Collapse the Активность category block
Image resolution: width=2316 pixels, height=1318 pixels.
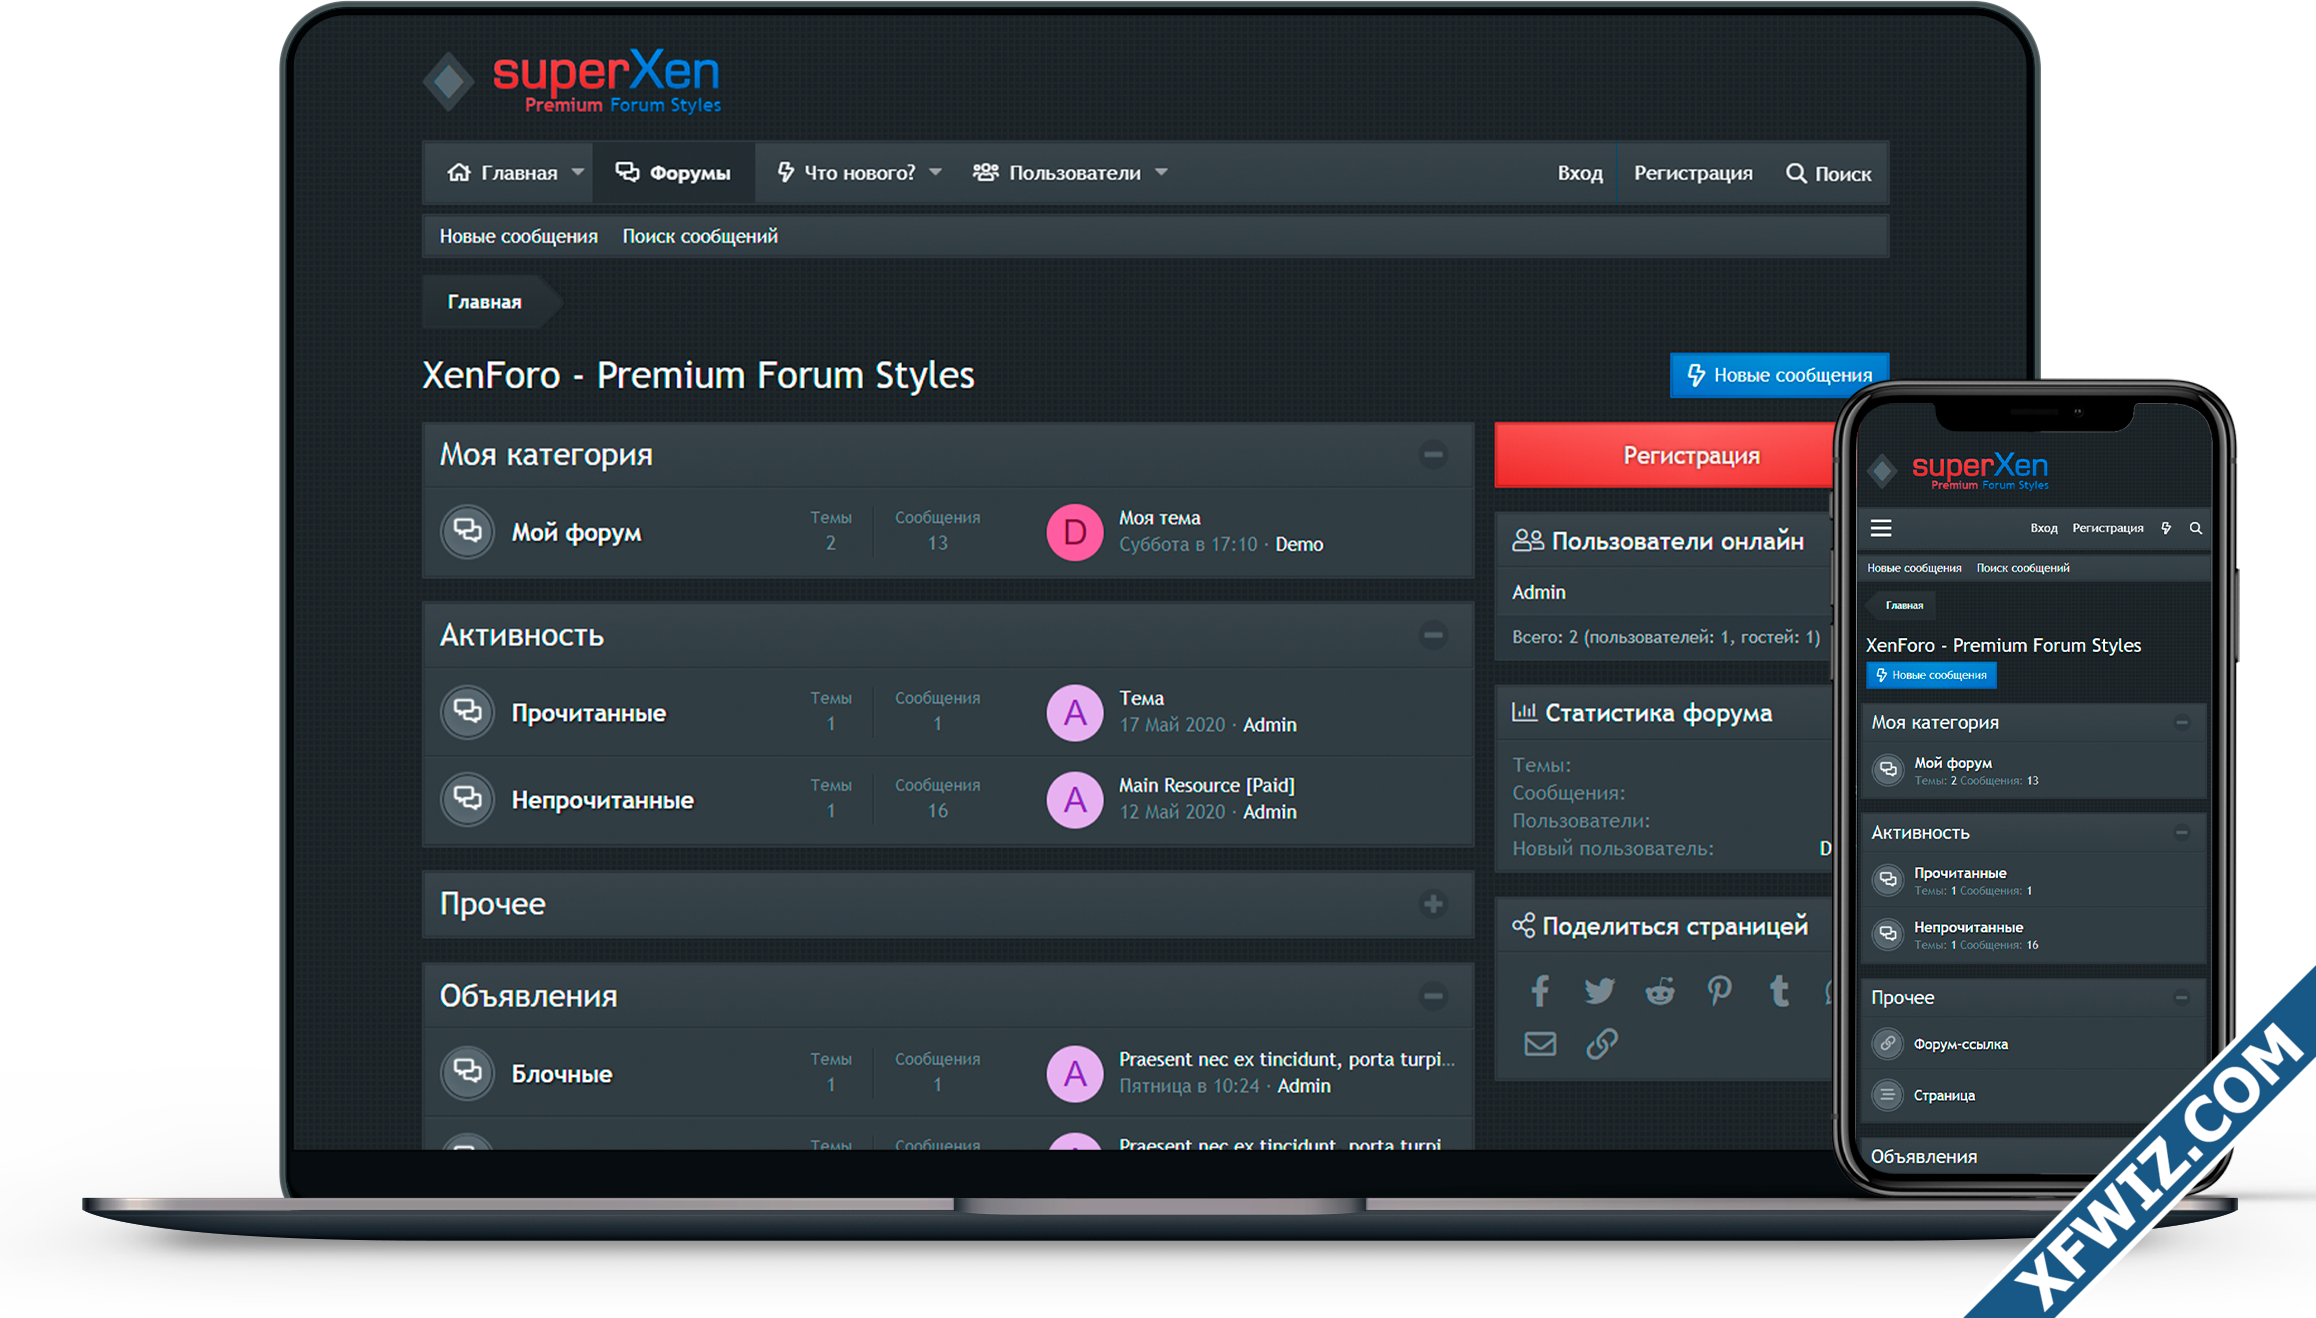pos(1433,635)
